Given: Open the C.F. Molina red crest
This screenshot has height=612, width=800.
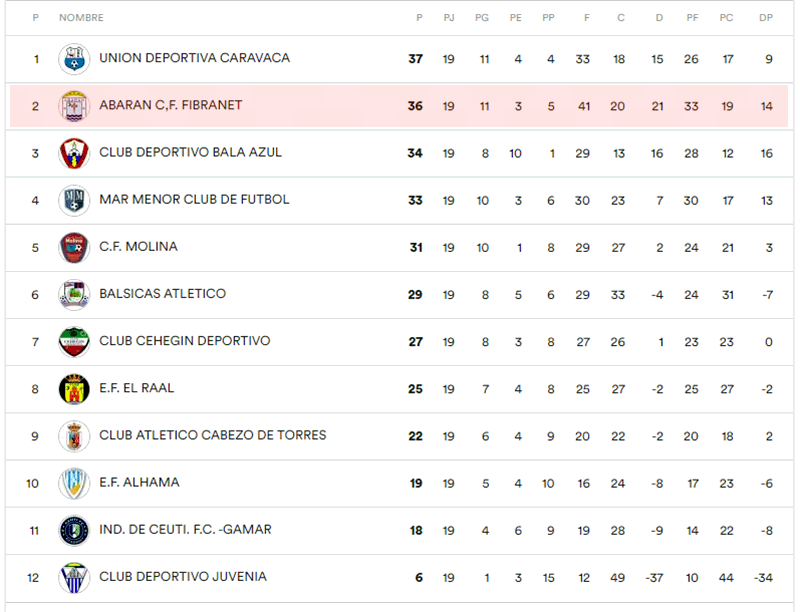Looking at the screenshot, I should coord(74,248).
